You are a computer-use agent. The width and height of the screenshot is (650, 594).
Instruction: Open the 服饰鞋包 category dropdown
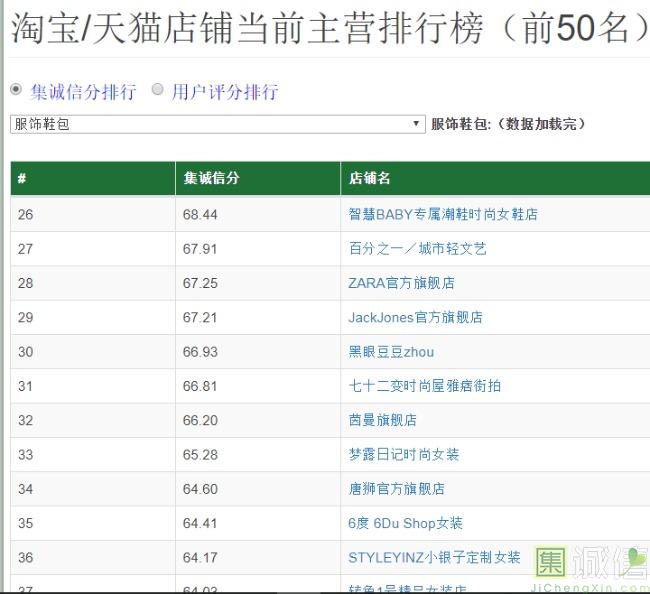[x=217, y=124]
